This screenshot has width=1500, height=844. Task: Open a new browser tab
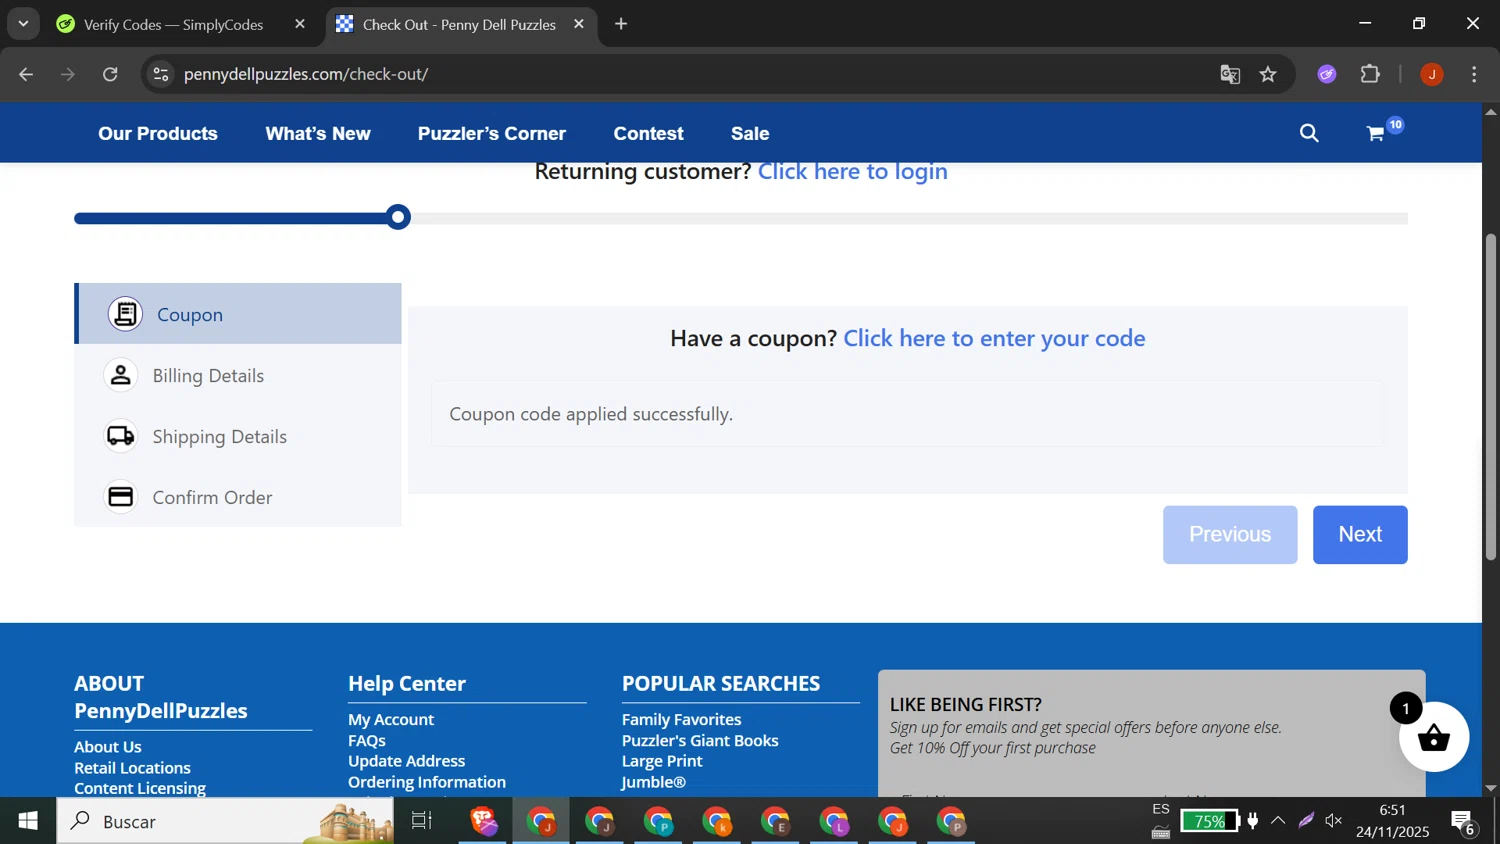click(621, 24)
